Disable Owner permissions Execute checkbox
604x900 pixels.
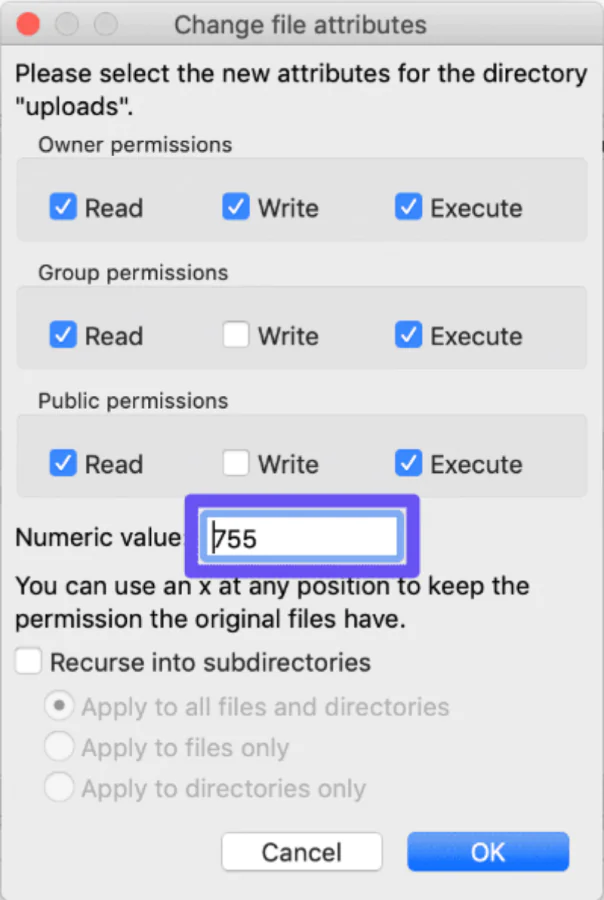[409, 207]
